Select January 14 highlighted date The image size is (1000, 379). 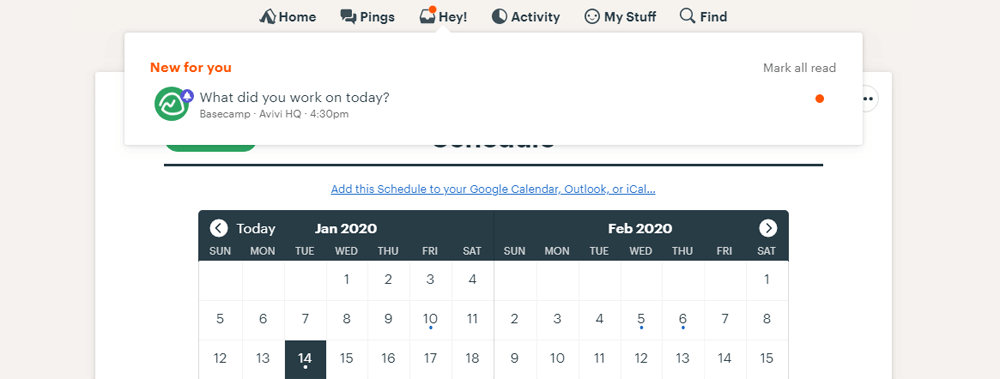pyautogui.click(x=305, y=359)
